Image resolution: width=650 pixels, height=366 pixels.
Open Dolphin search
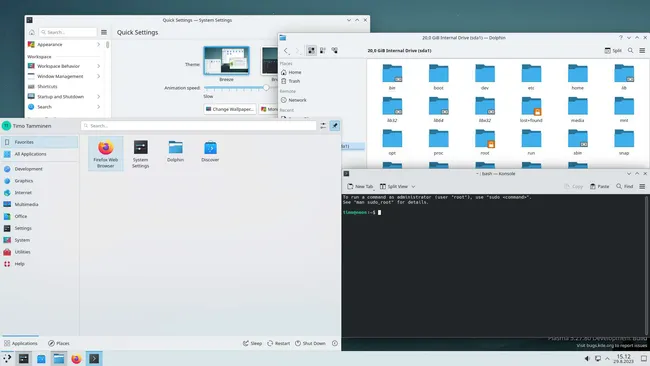[x=631, y=51]
